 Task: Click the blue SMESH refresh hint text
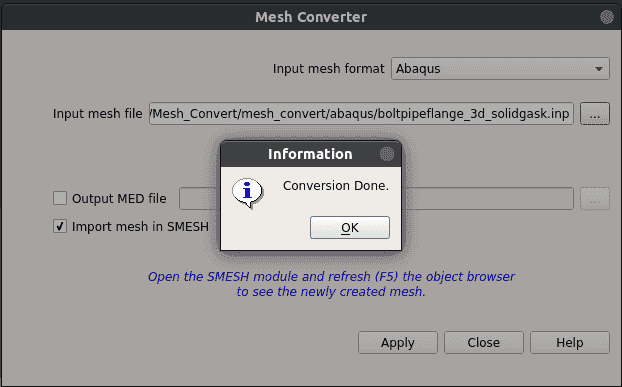331,284
